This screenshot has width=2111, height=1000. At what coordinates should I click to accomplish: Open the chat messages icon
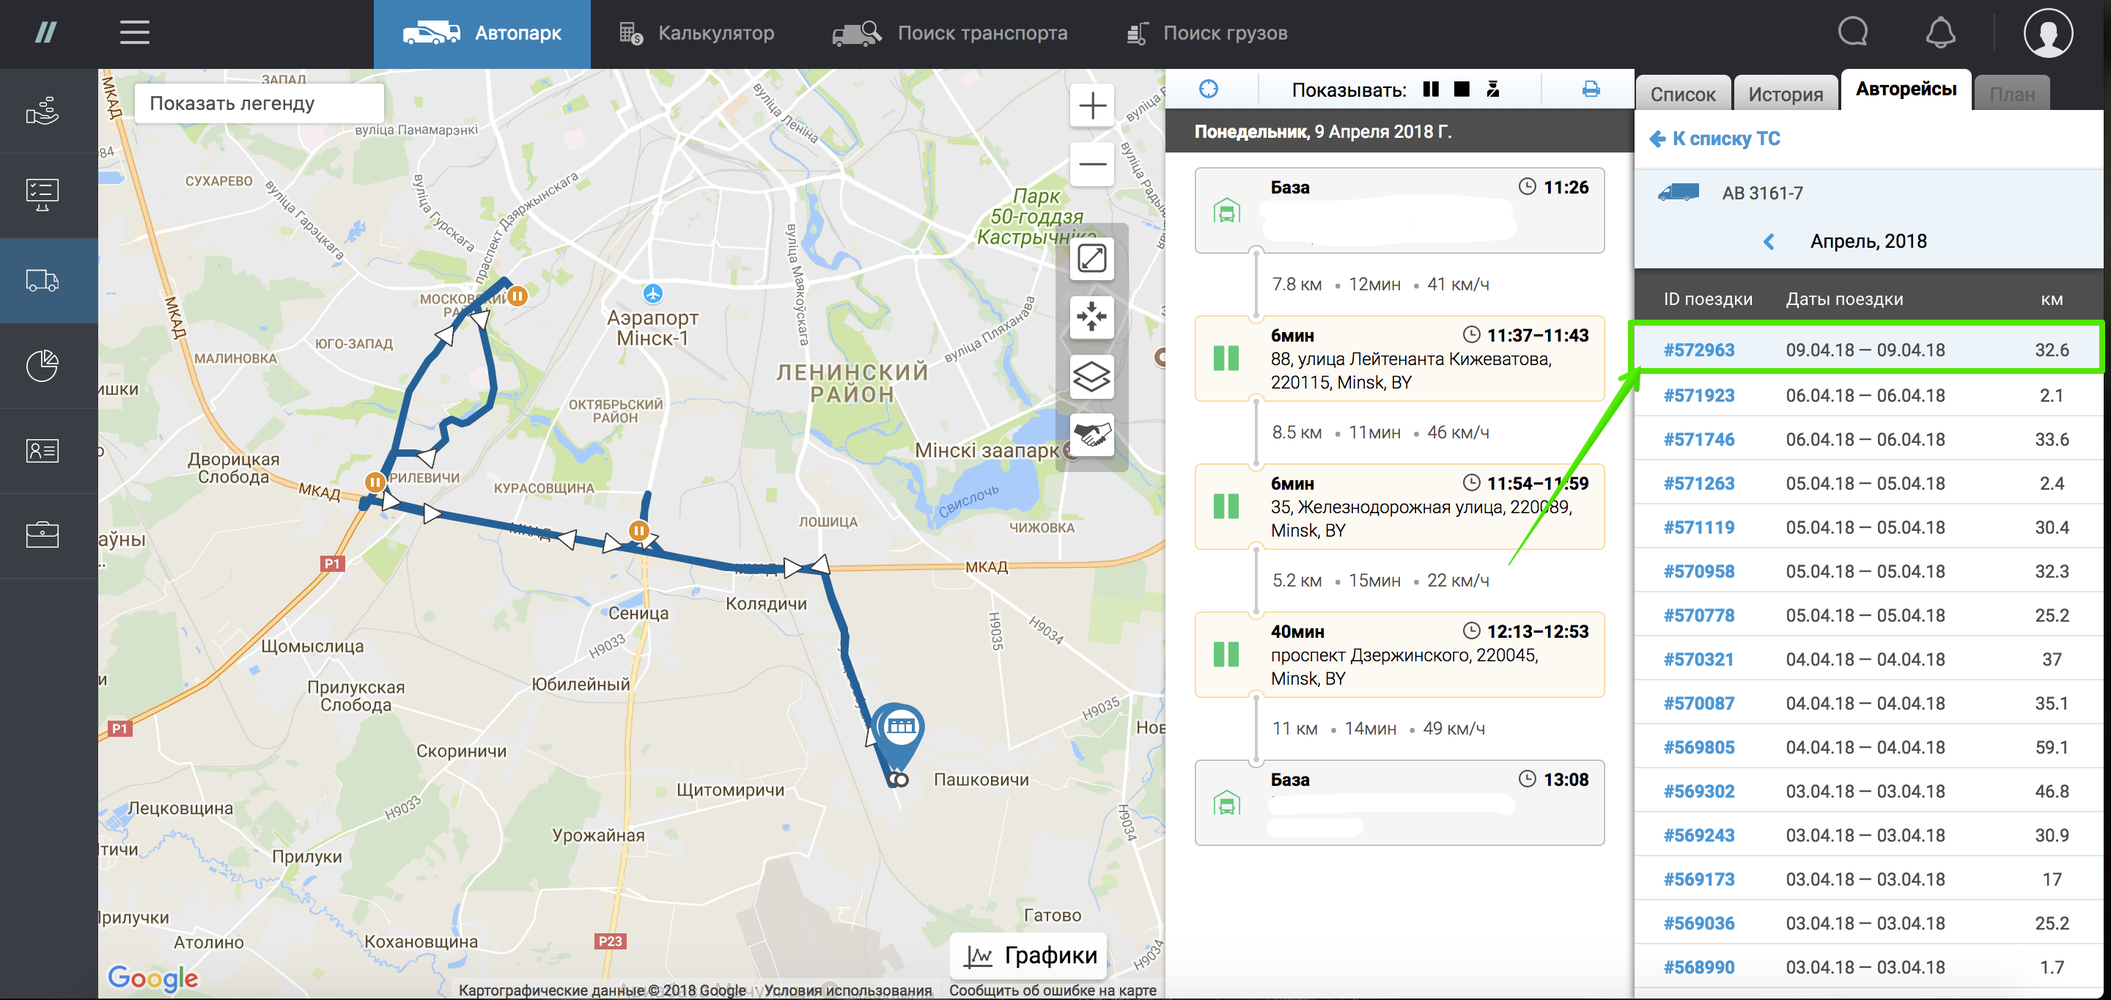(x=1853, y=33)
